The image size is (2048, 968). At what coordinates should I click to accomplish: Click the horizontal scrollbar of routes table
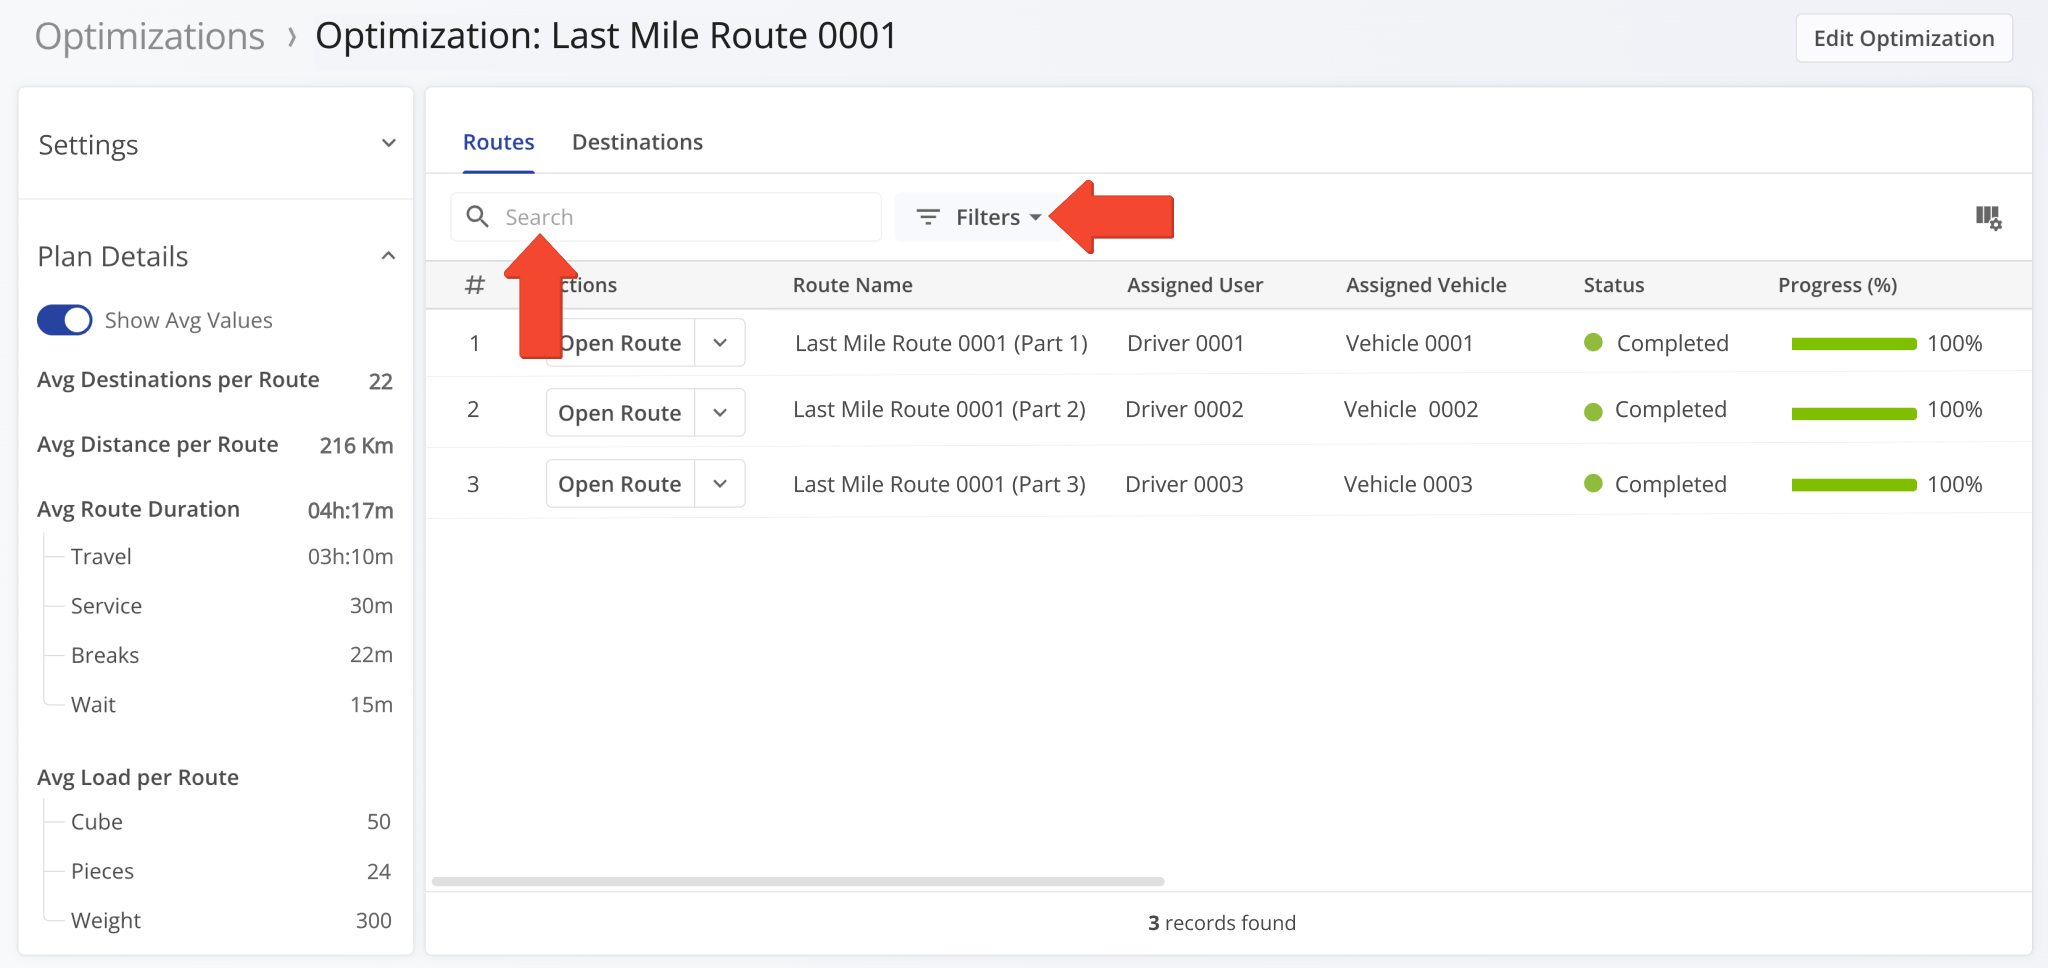click(x=798, y=881)
